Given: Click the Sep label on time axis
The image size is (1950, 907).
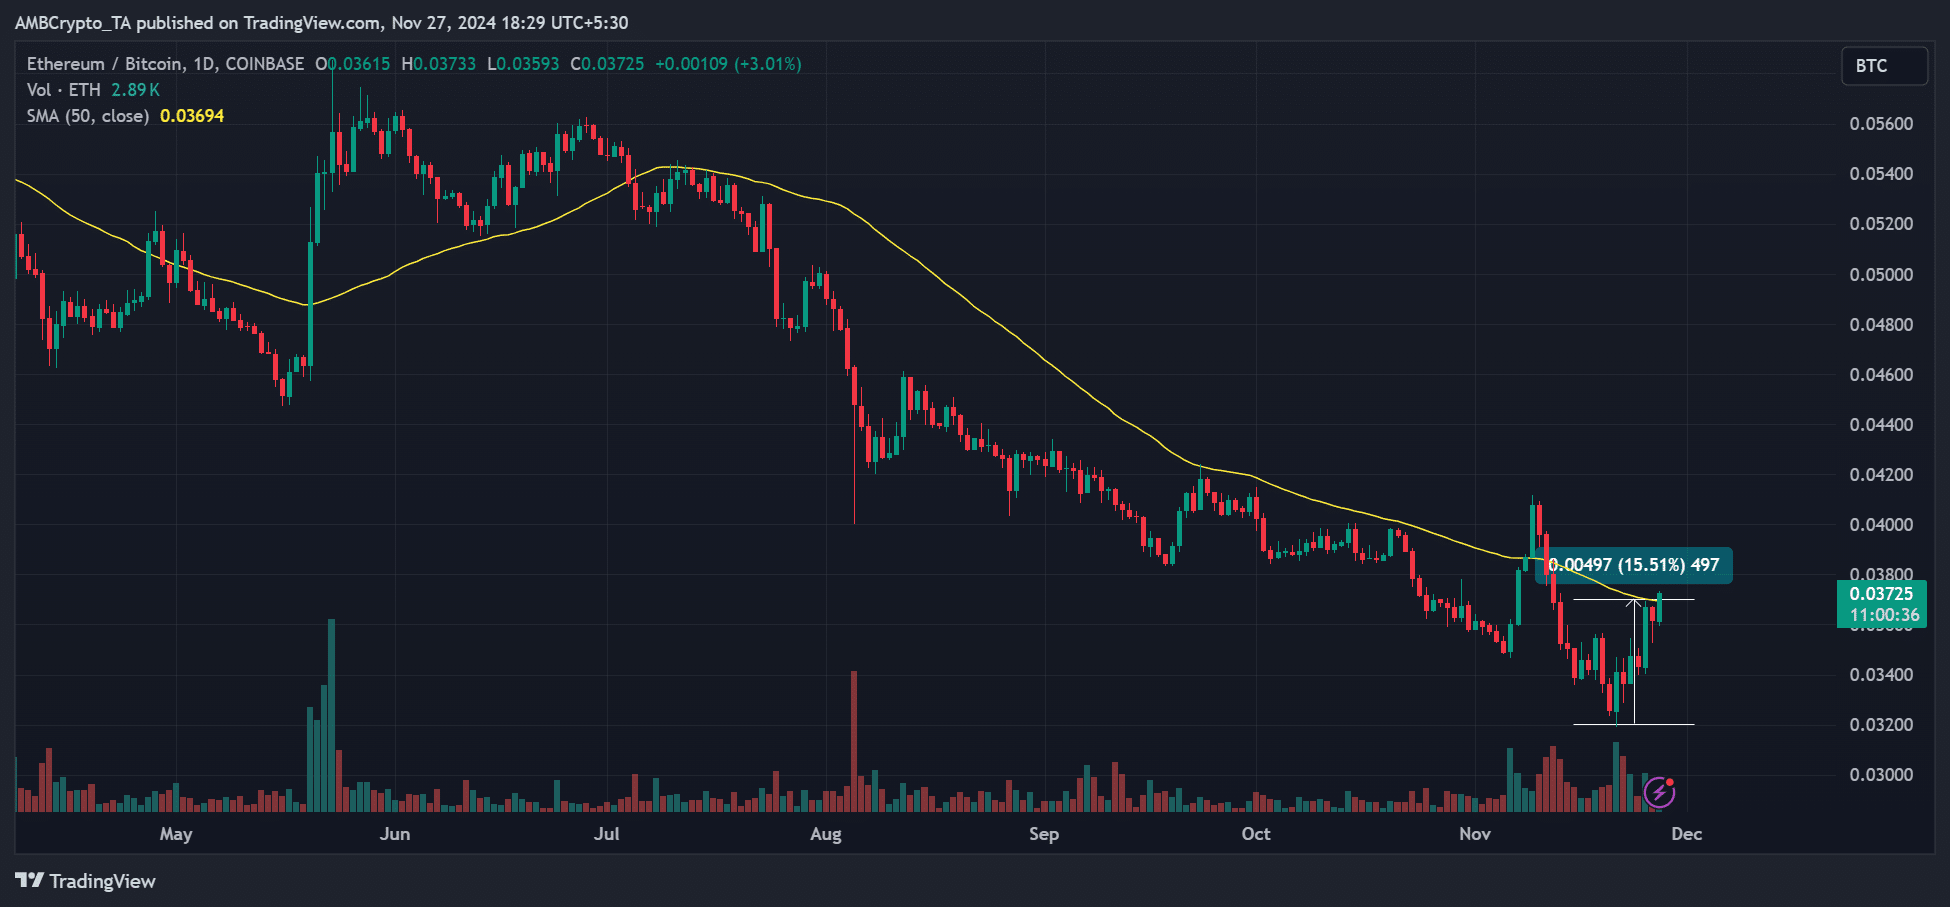Looking at the screenshot, I should 1044,834.
